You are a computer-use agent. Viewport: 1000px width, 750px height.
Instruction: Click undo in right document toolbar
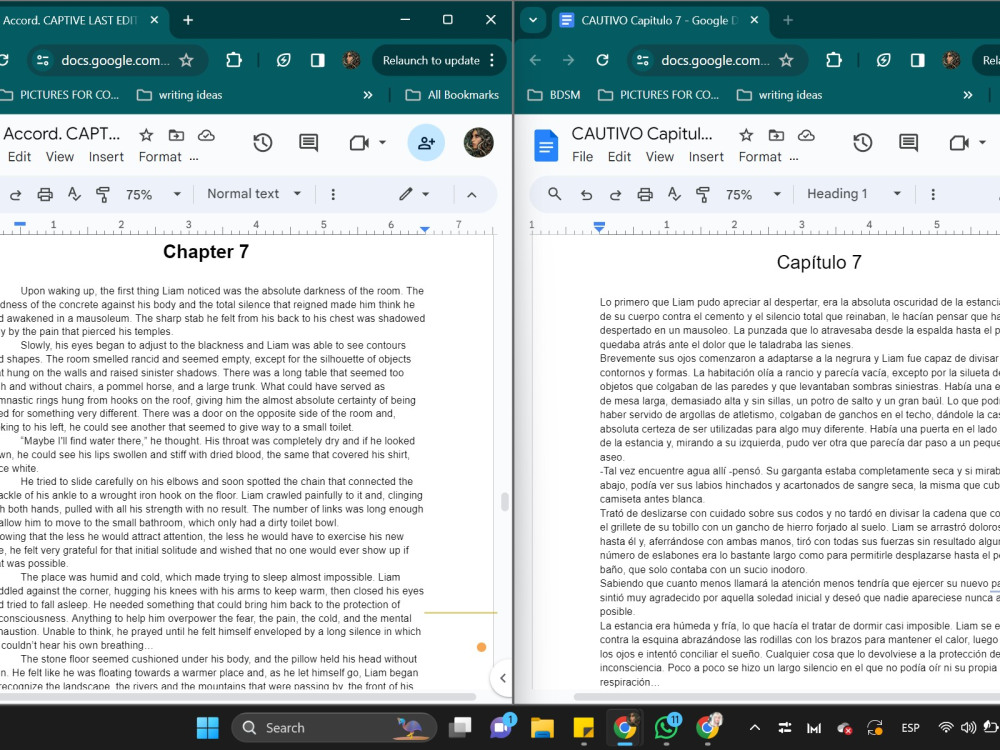pyautogui.click(x=586, y=195)
